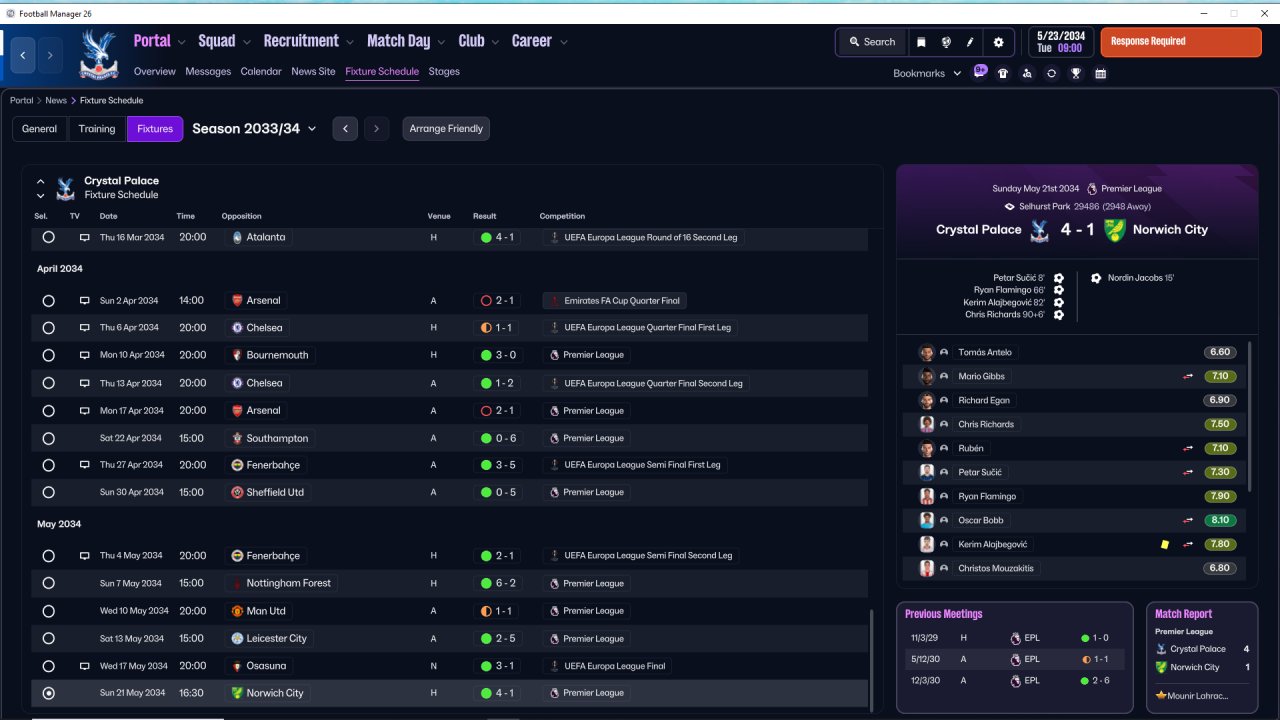Click the Response Required button
The image size is (1280, 720).
[x=1181, y=42]
